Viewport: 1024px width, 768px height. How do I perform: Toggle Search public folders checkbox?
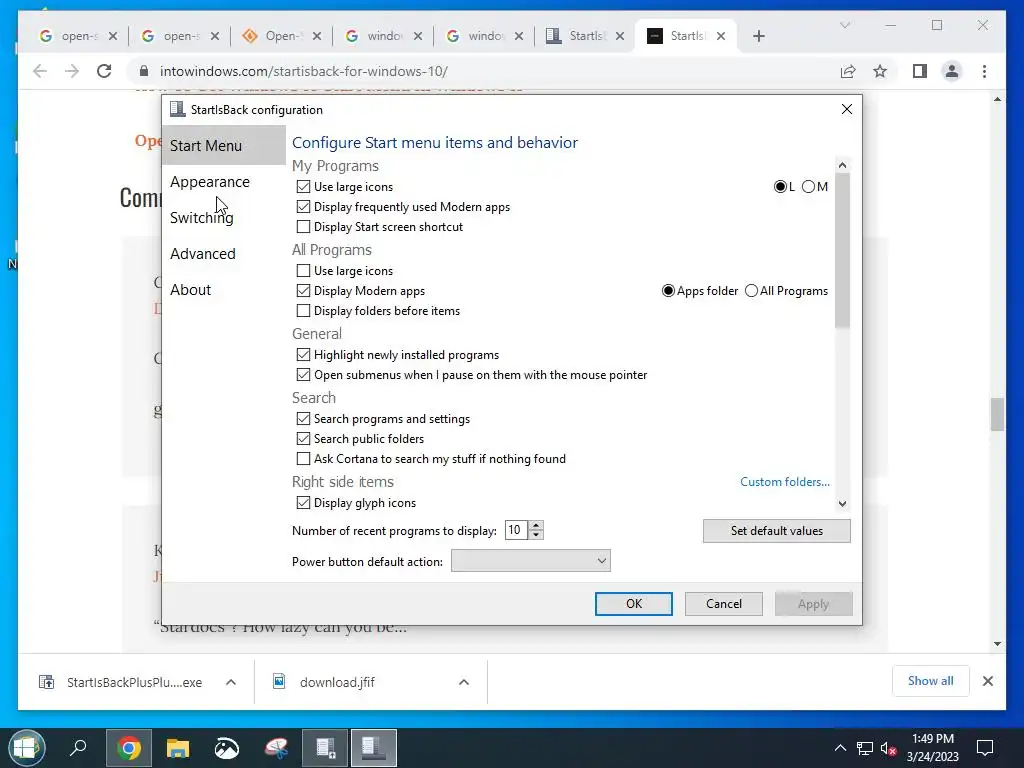303,439
